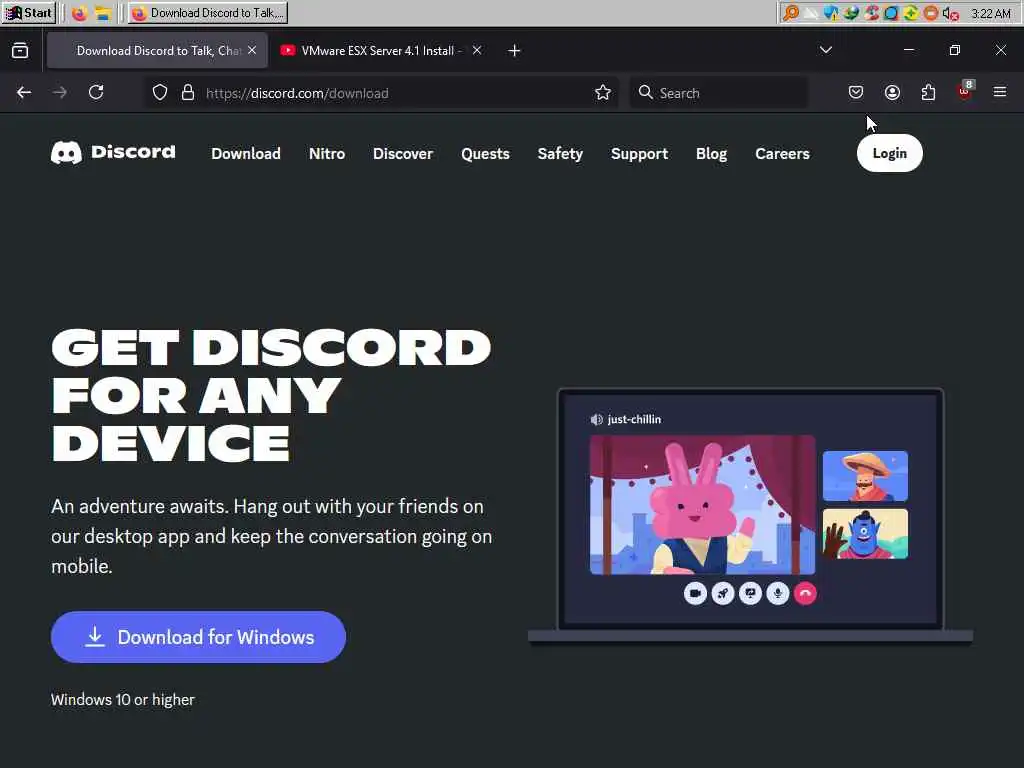This screenshot has height=768, width=1024.
Task: Open the Windows Start button
Action: pos(28,13)
